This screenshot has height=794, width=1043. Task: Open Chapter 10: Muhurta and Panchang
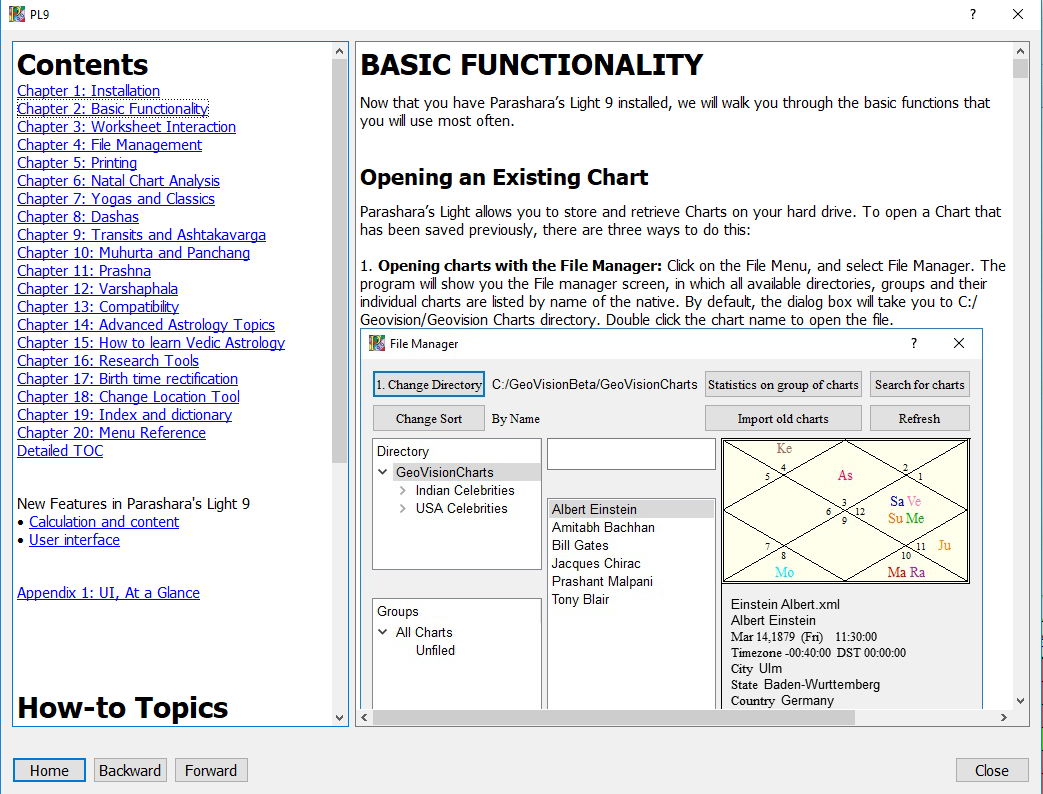coord(134,253)
